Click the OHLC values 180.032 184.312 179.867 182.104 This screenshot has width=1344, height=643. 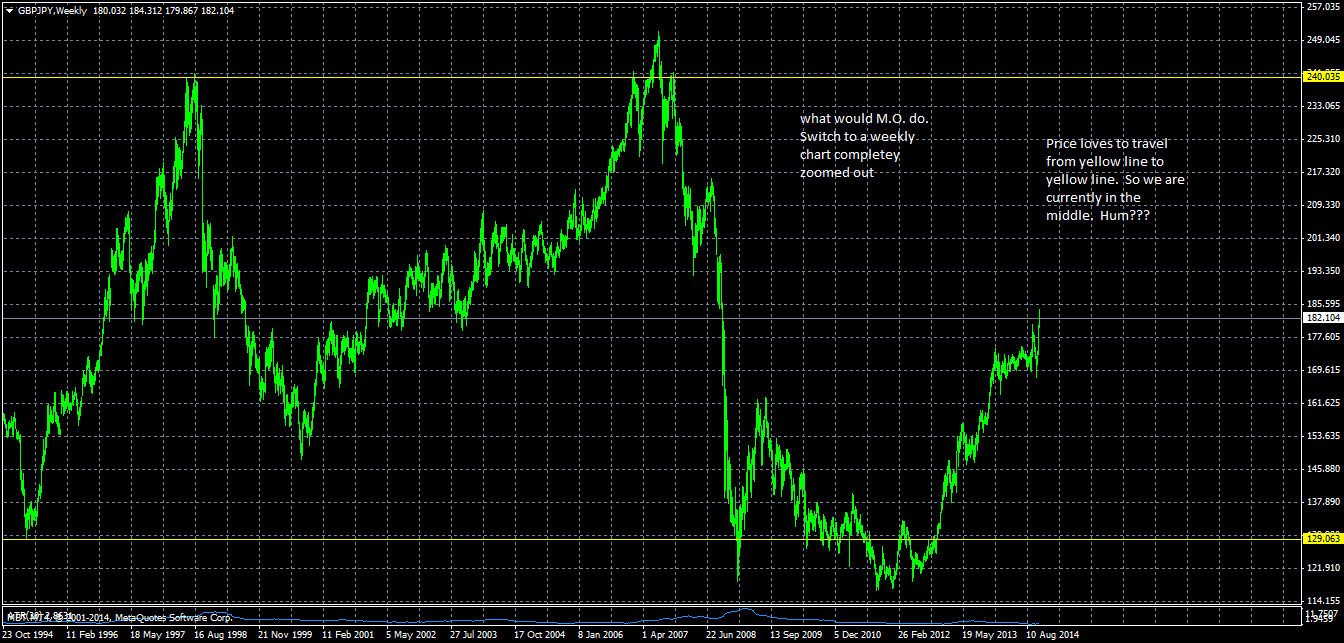[164, 11]
